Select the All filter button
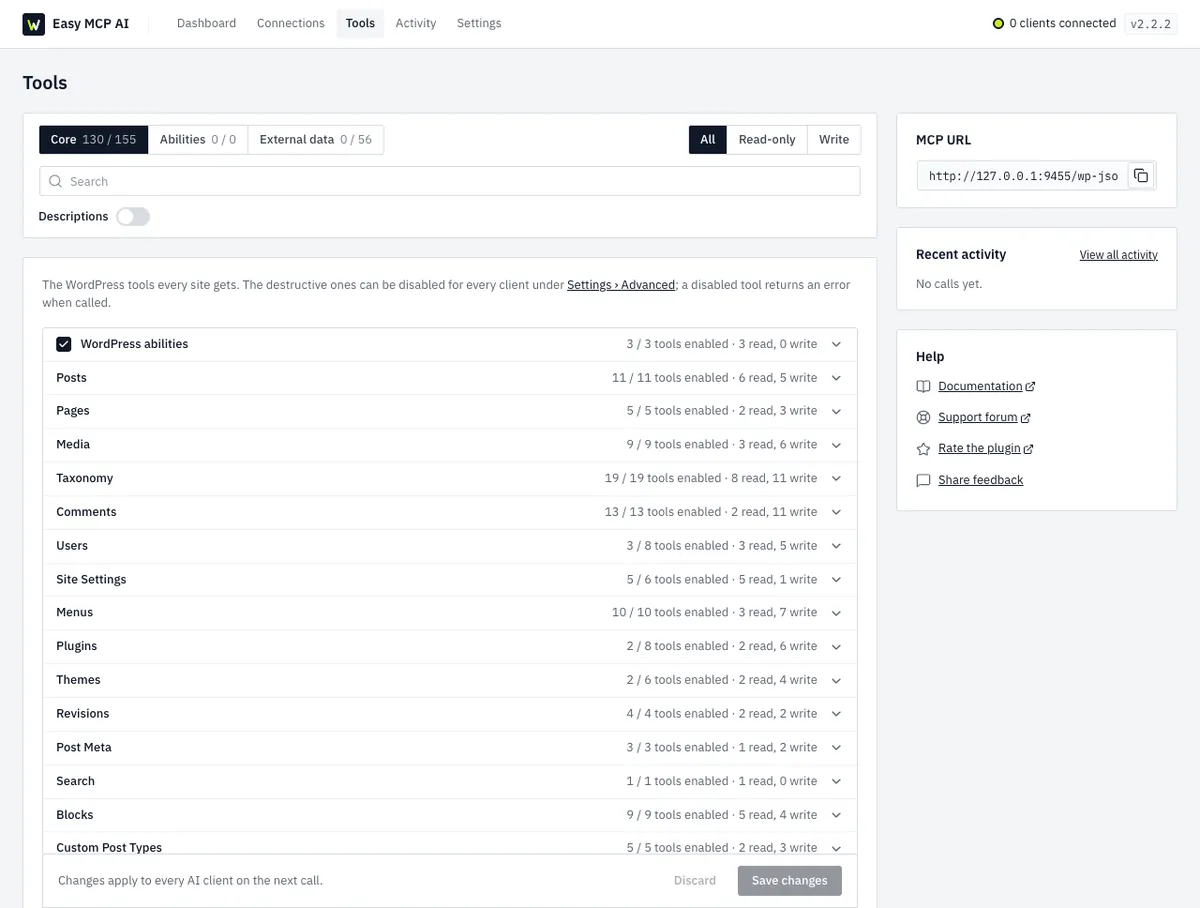 point(708,140)
